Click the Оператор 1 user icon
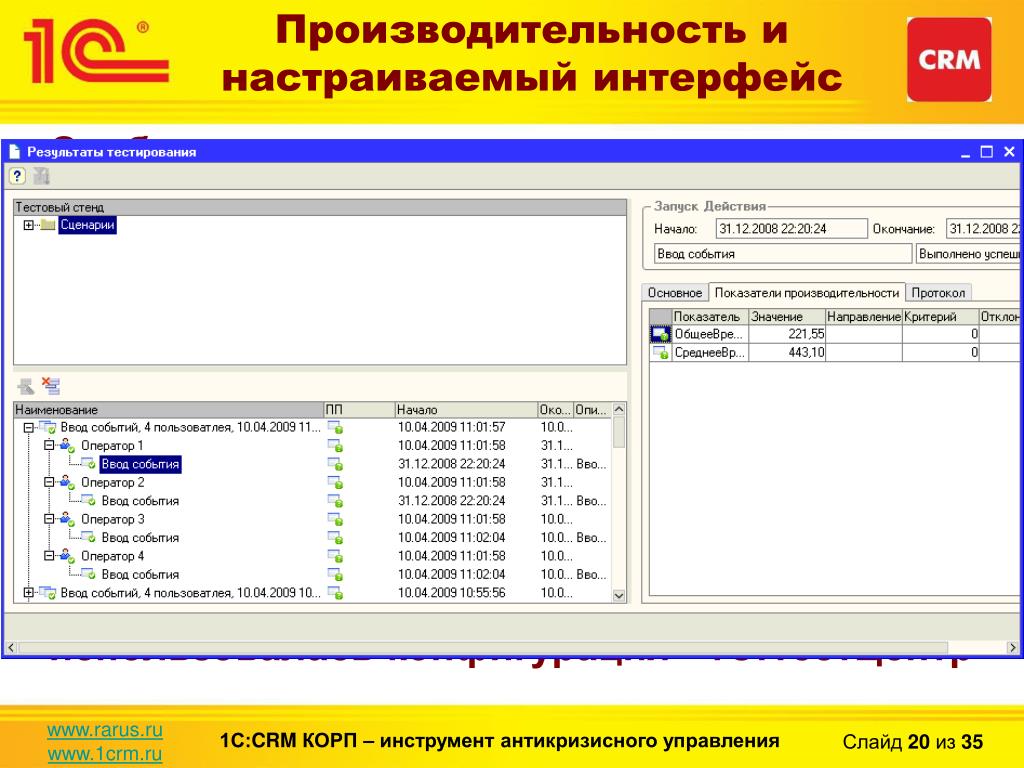 [67, 445]
